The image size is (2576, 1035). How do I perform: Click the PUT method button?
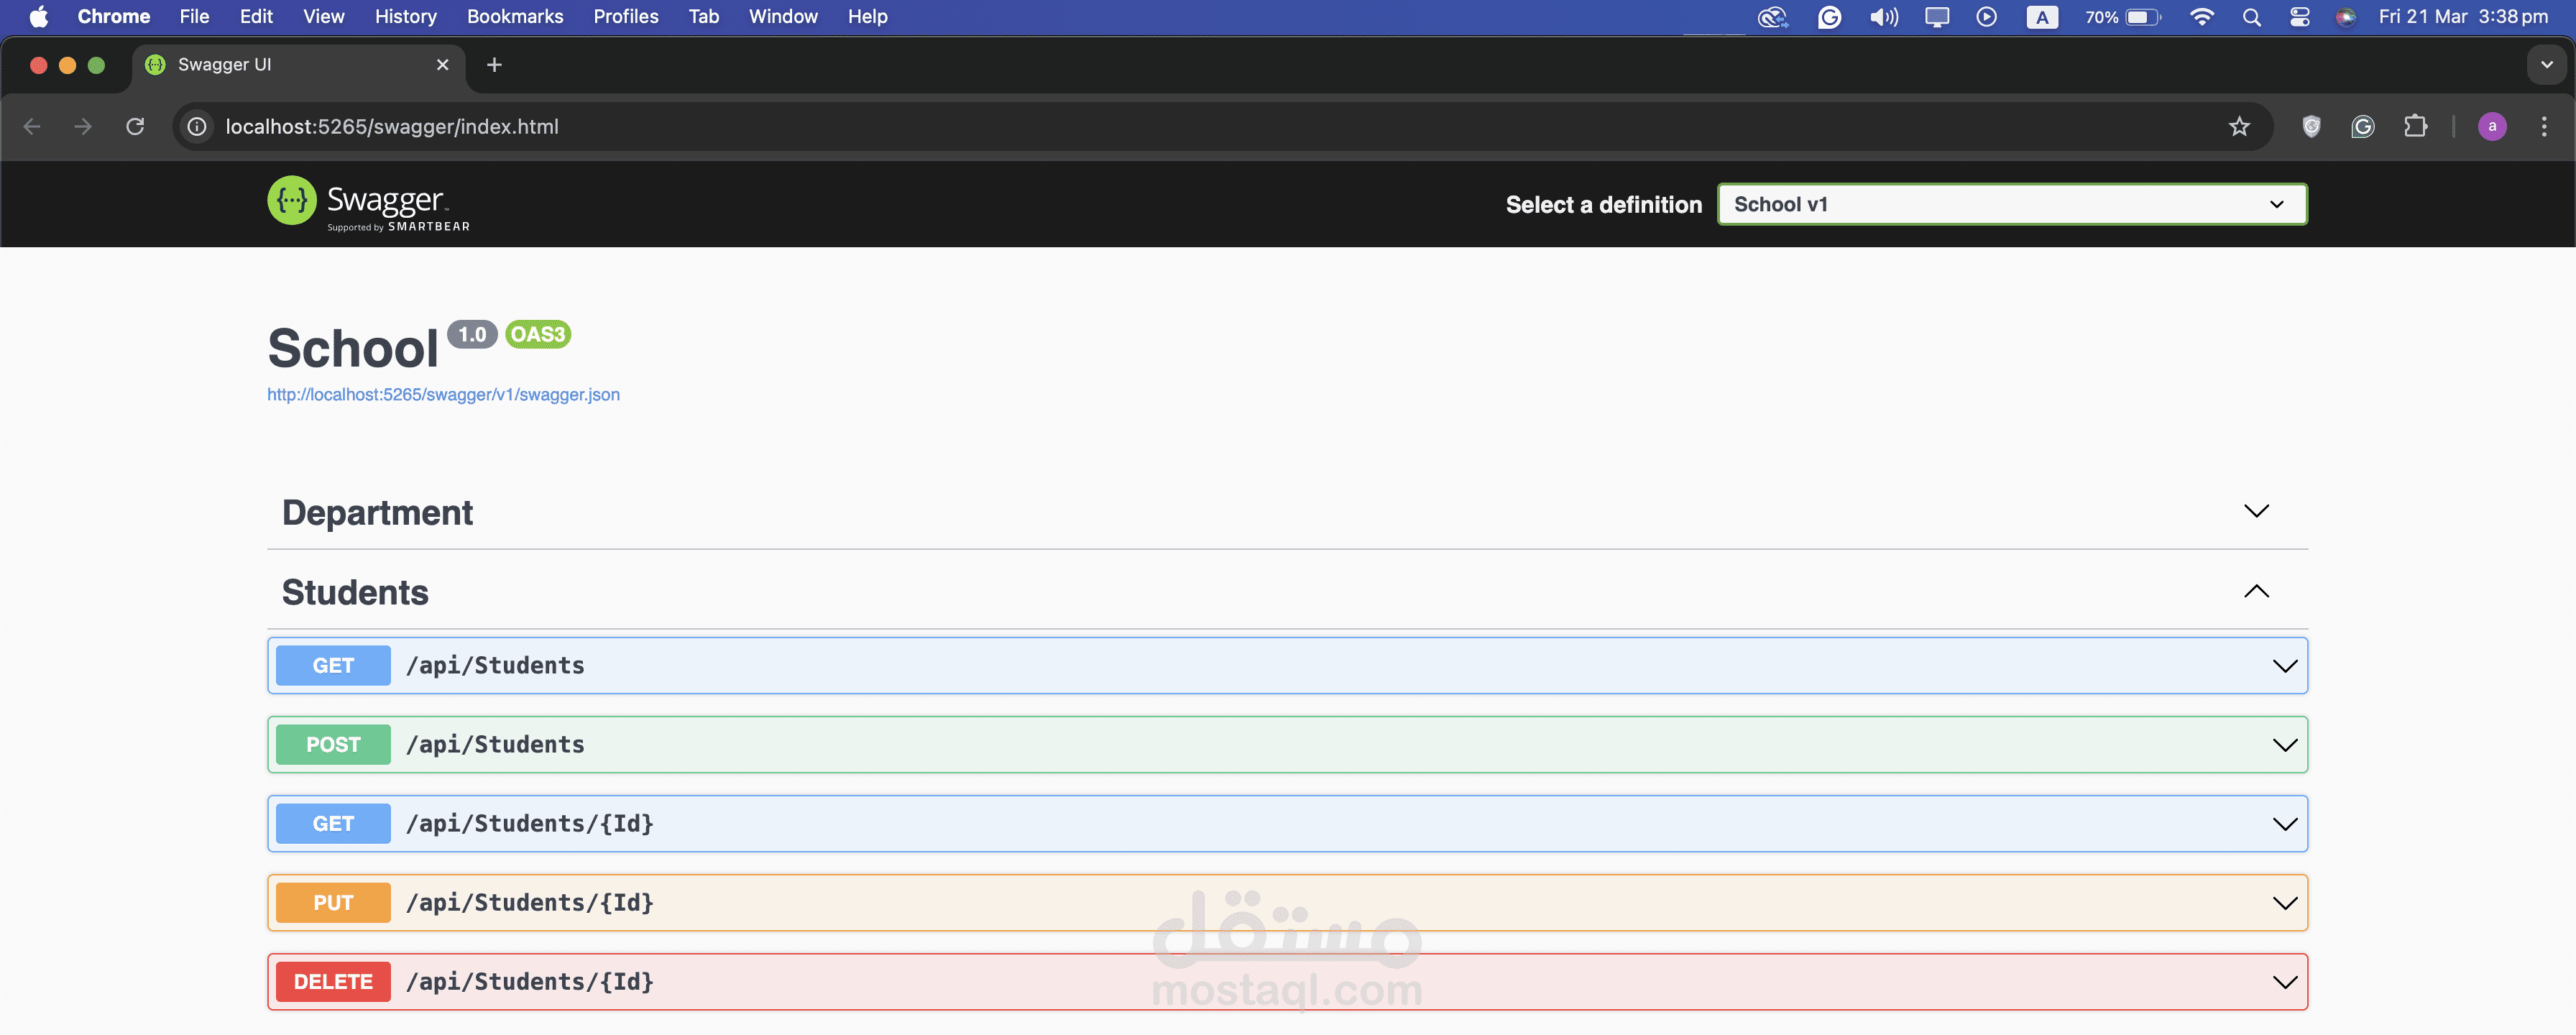[x=333, y=903]
